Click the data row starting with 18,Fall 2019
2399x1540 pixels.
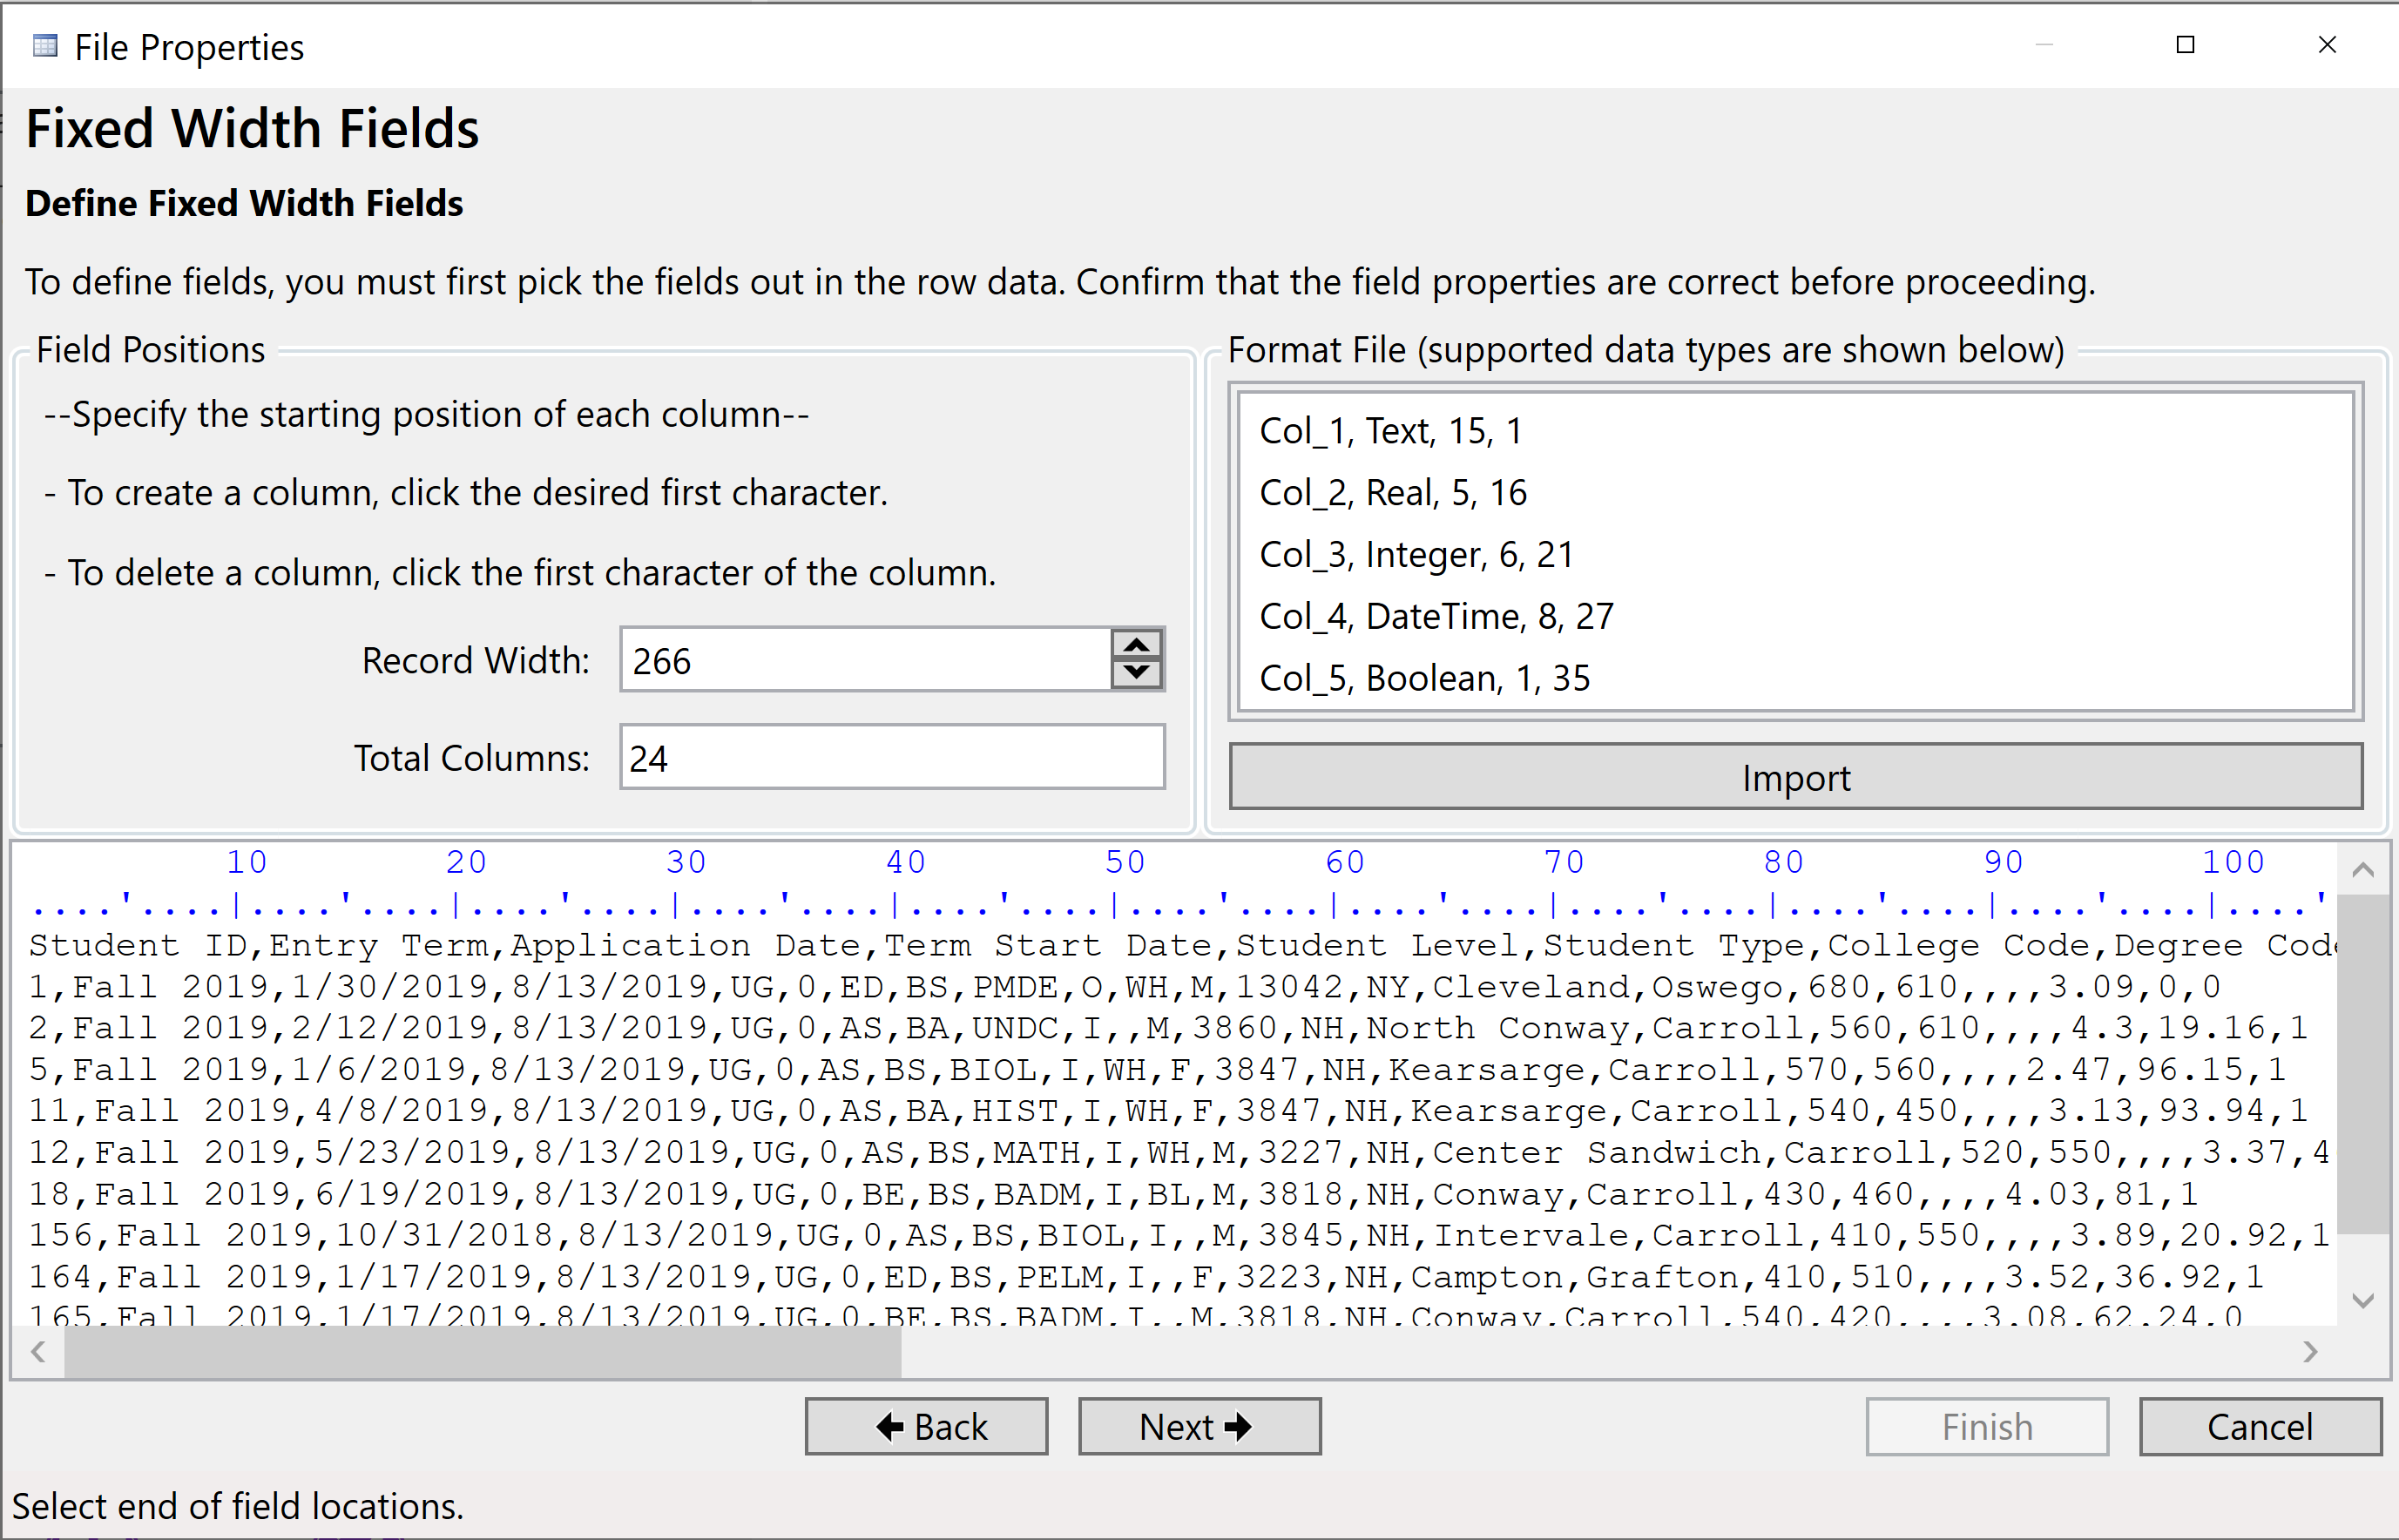point(1113,1194)
